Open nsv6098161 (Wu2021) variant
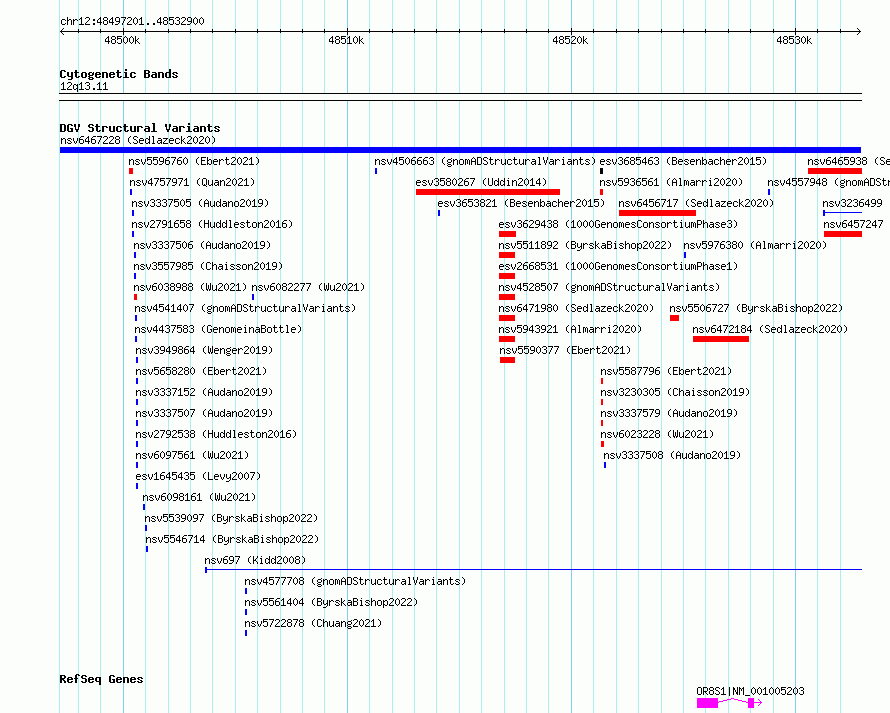This screenshot has width=890, height=713. (x=199, y=497)
